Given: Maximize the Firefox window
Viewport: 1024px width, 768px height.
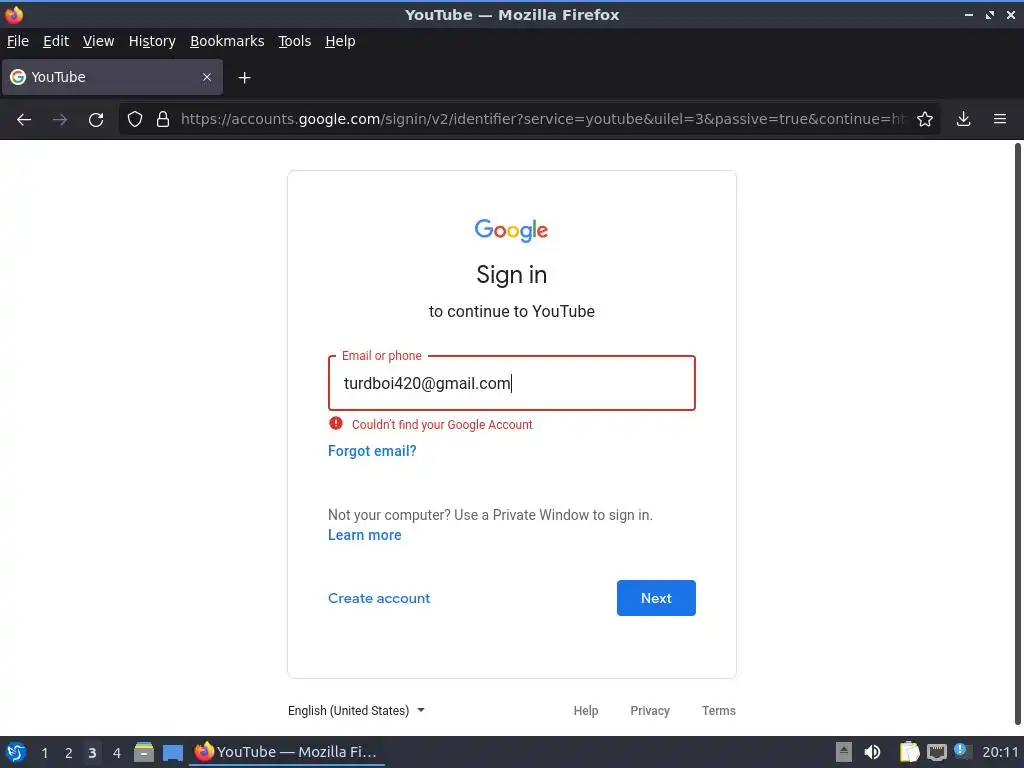Looking at the screenshot, I should (990, 15).
